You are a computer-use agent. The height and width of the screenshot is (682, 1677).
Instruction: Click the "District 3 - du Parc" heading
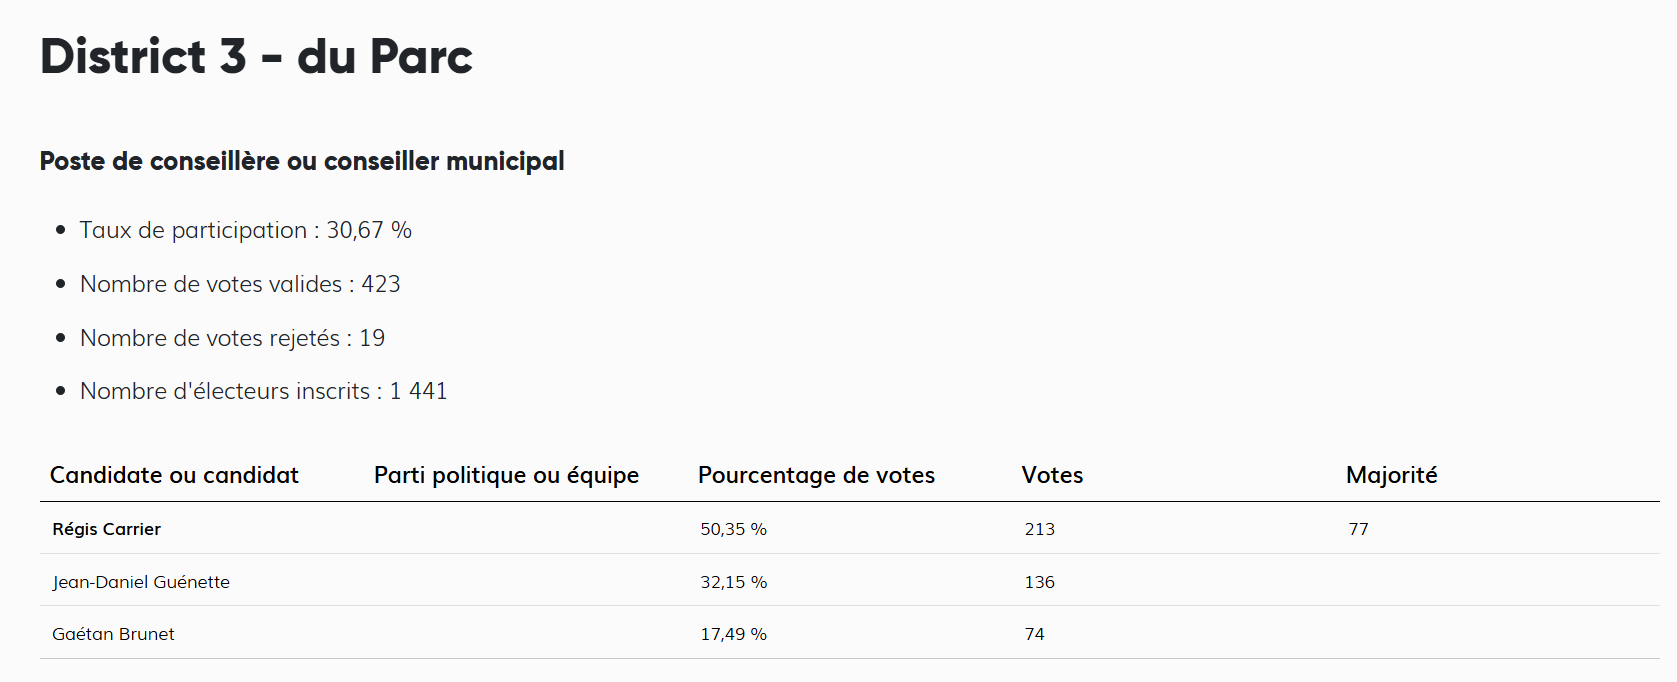point(256,56)
